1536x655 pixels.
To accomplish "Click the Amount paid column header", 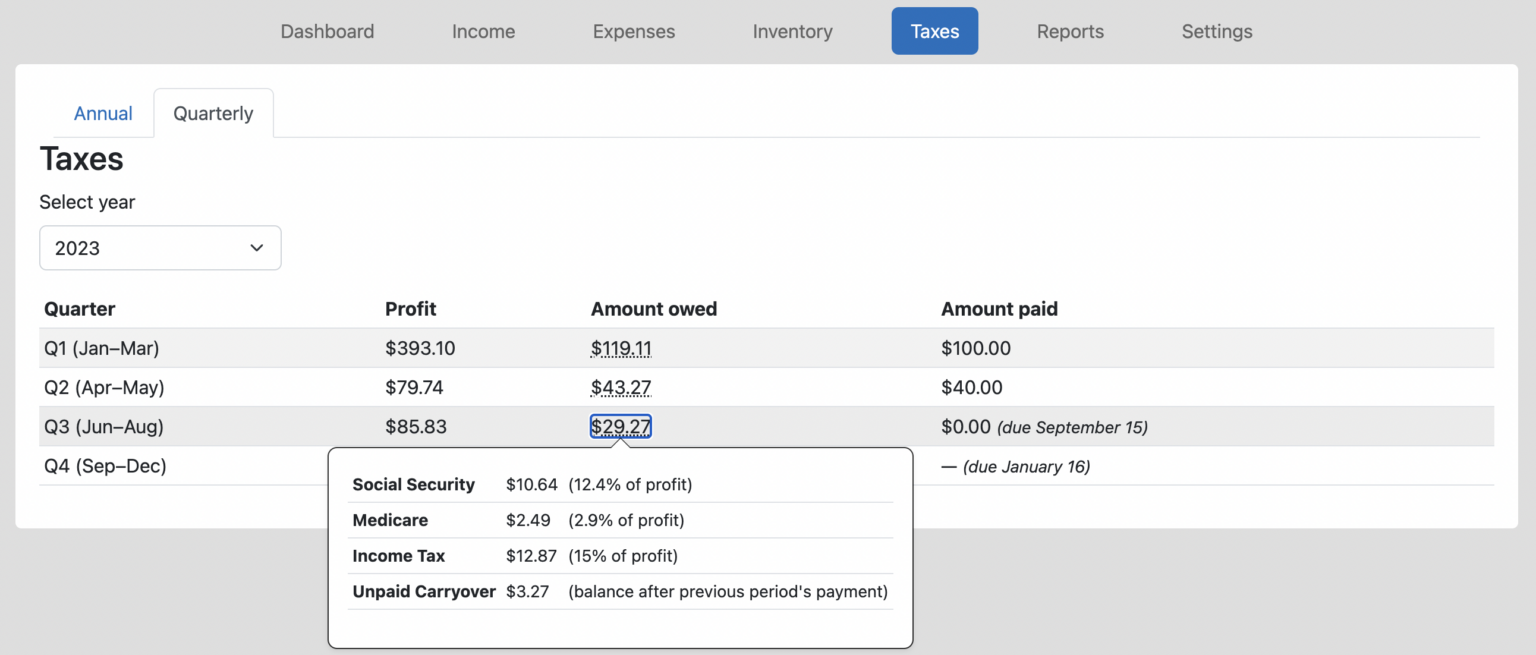I will point(999,309).
